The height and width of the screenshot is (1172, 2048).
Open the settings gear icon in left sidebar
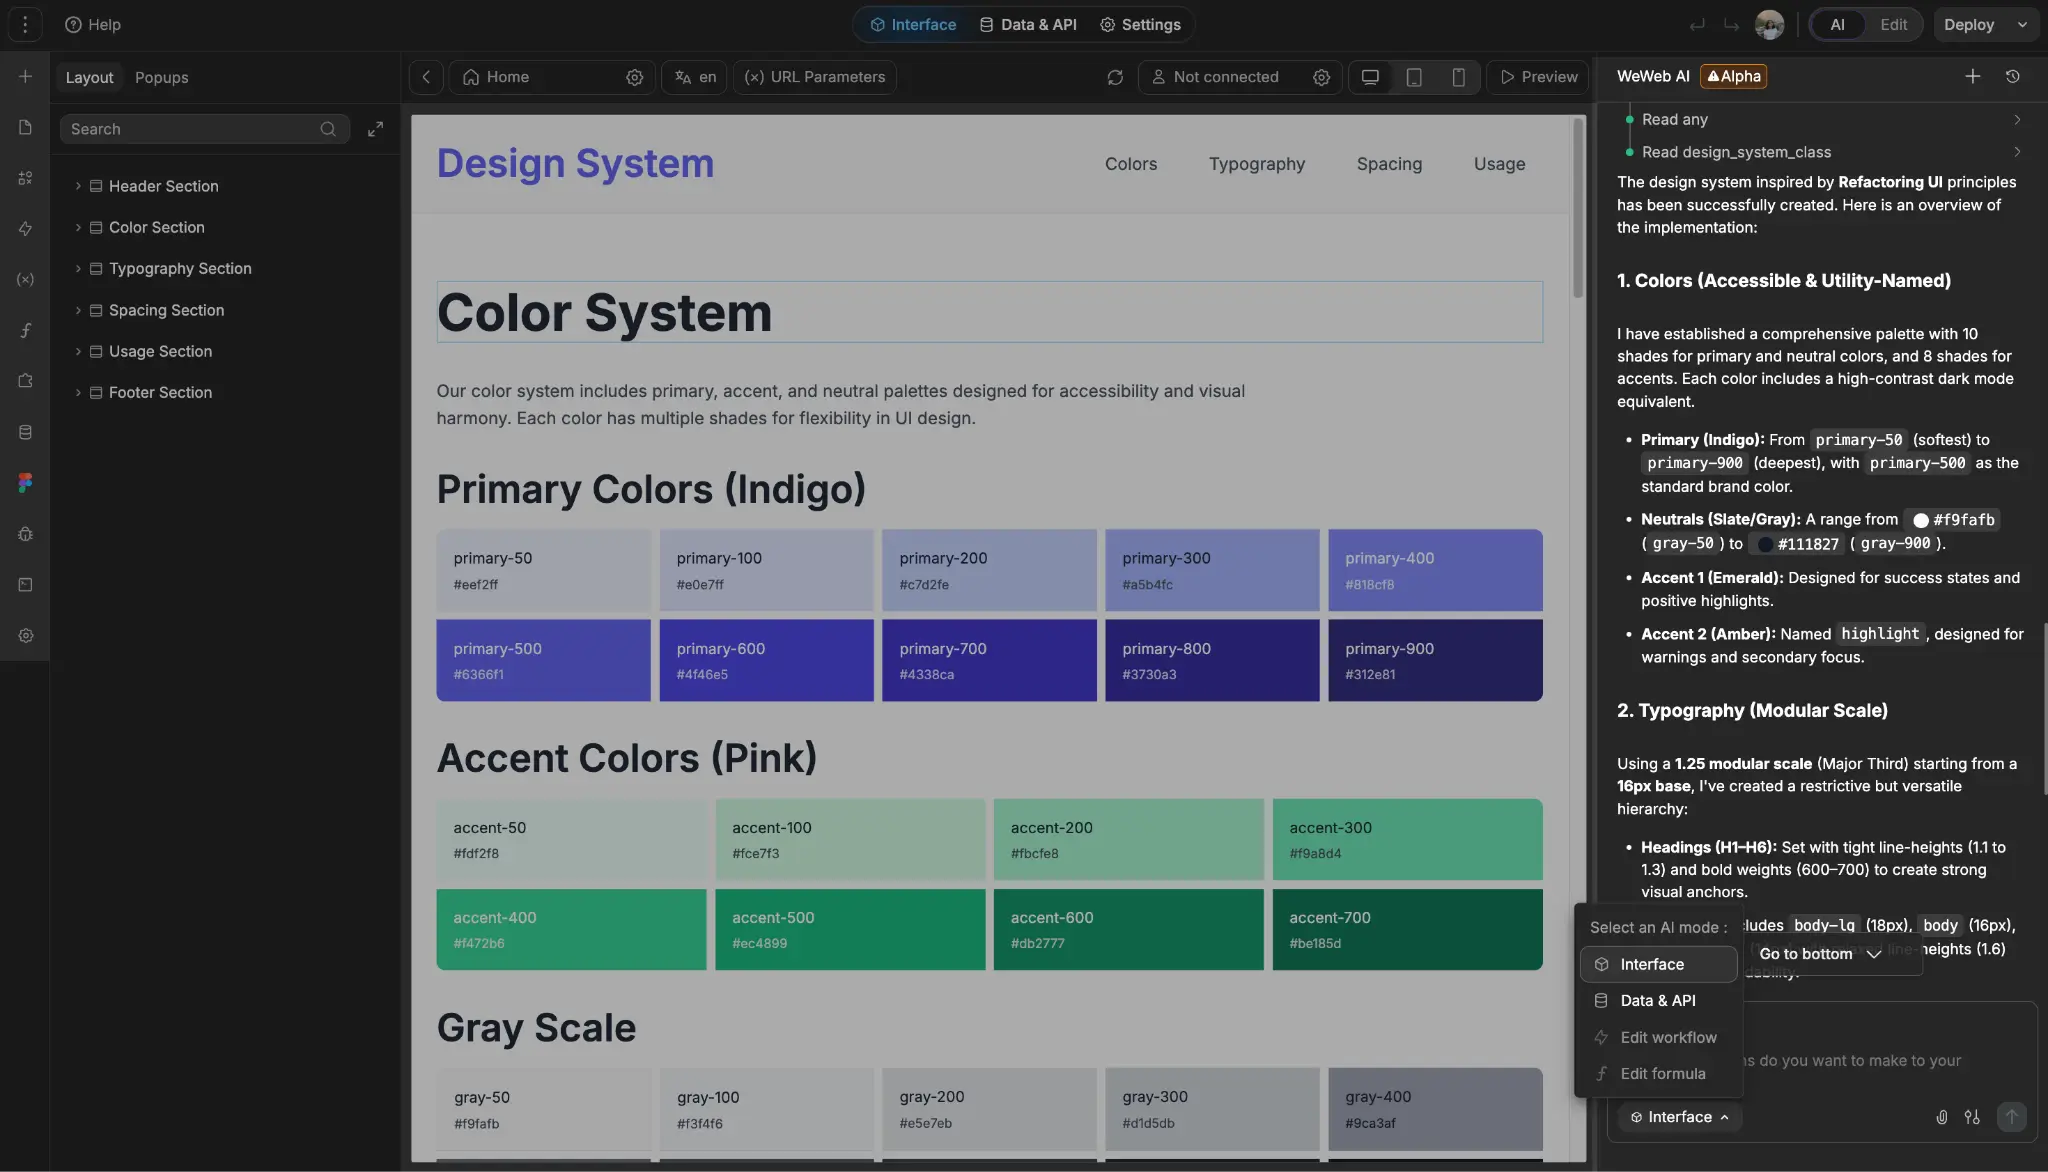coord(25,636)
